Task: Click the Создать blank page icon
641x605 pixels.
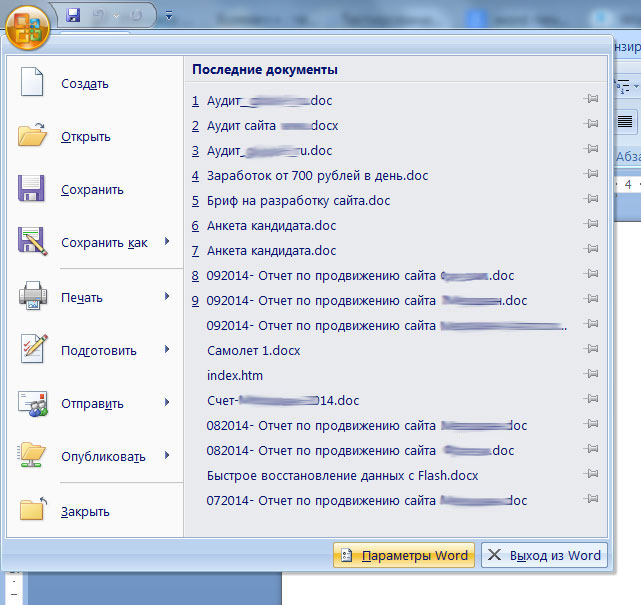Action: 32,82
